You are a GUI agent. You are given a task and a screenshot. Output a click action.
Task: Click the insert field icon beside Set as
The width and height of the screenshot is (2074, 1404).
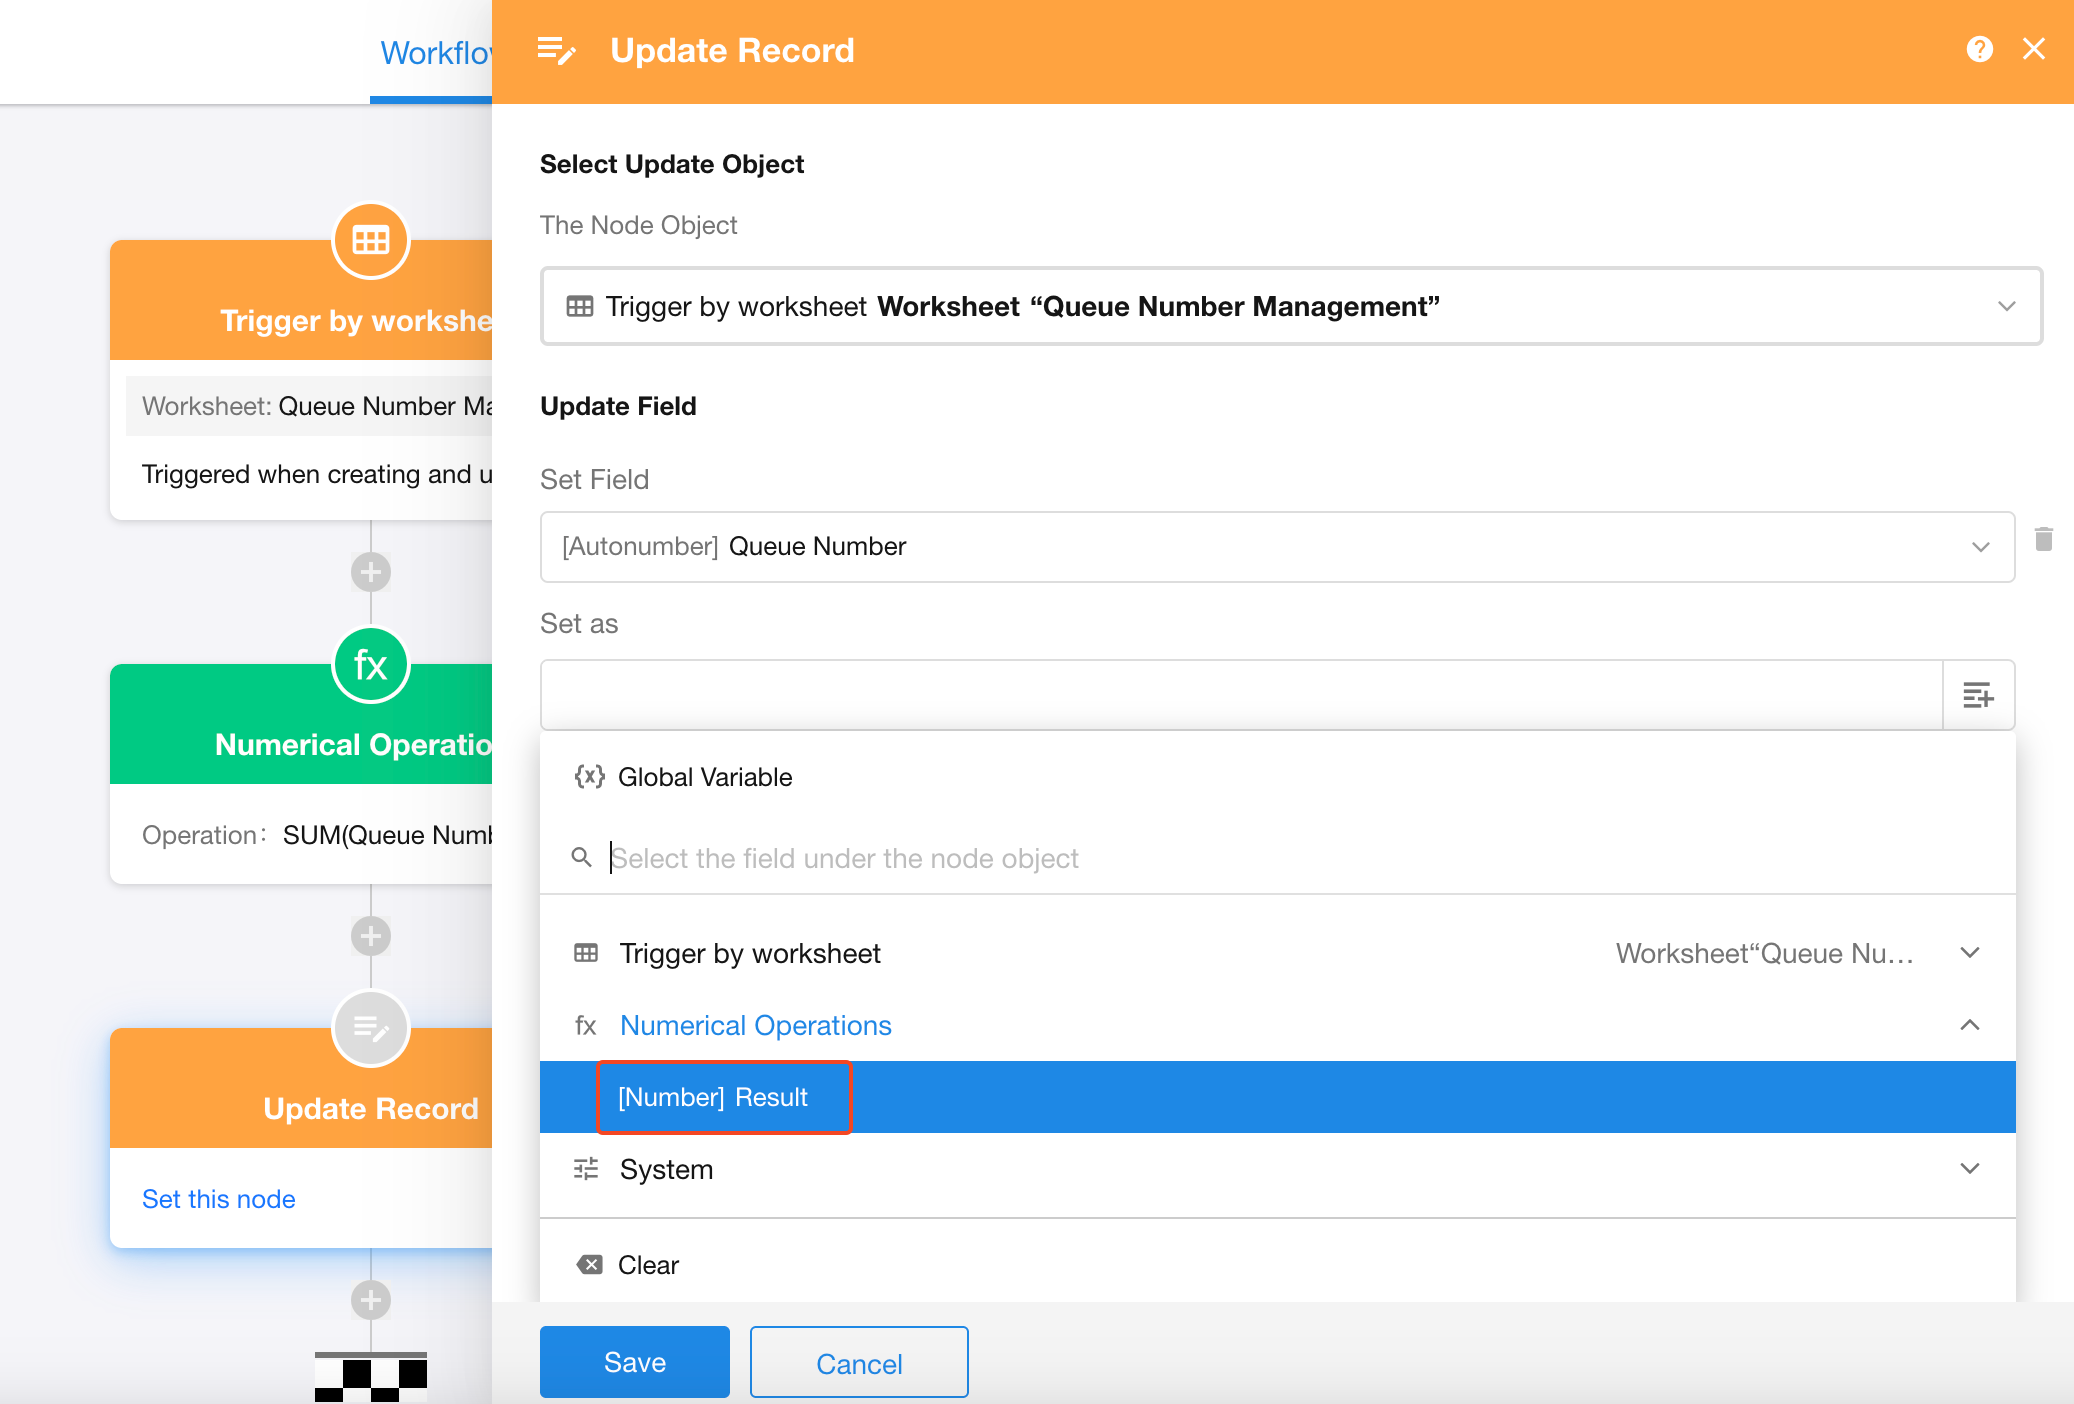click(1977, 695)
